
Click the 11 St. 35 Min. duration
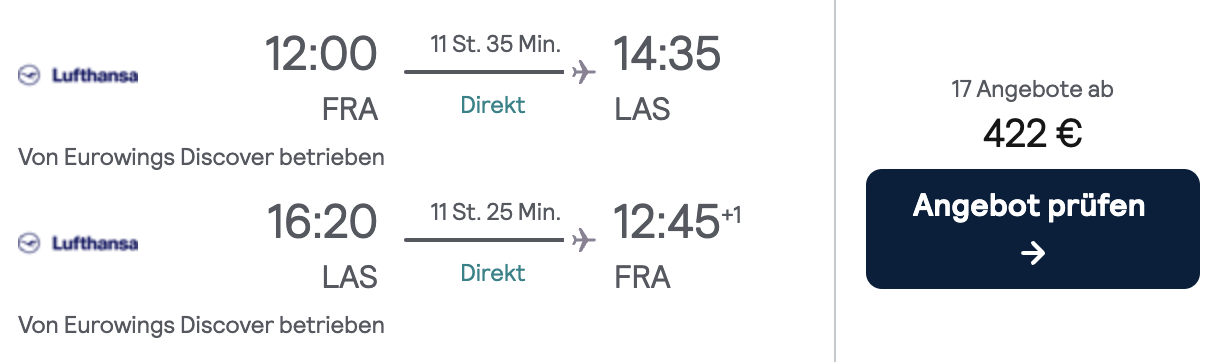point(495,44)
